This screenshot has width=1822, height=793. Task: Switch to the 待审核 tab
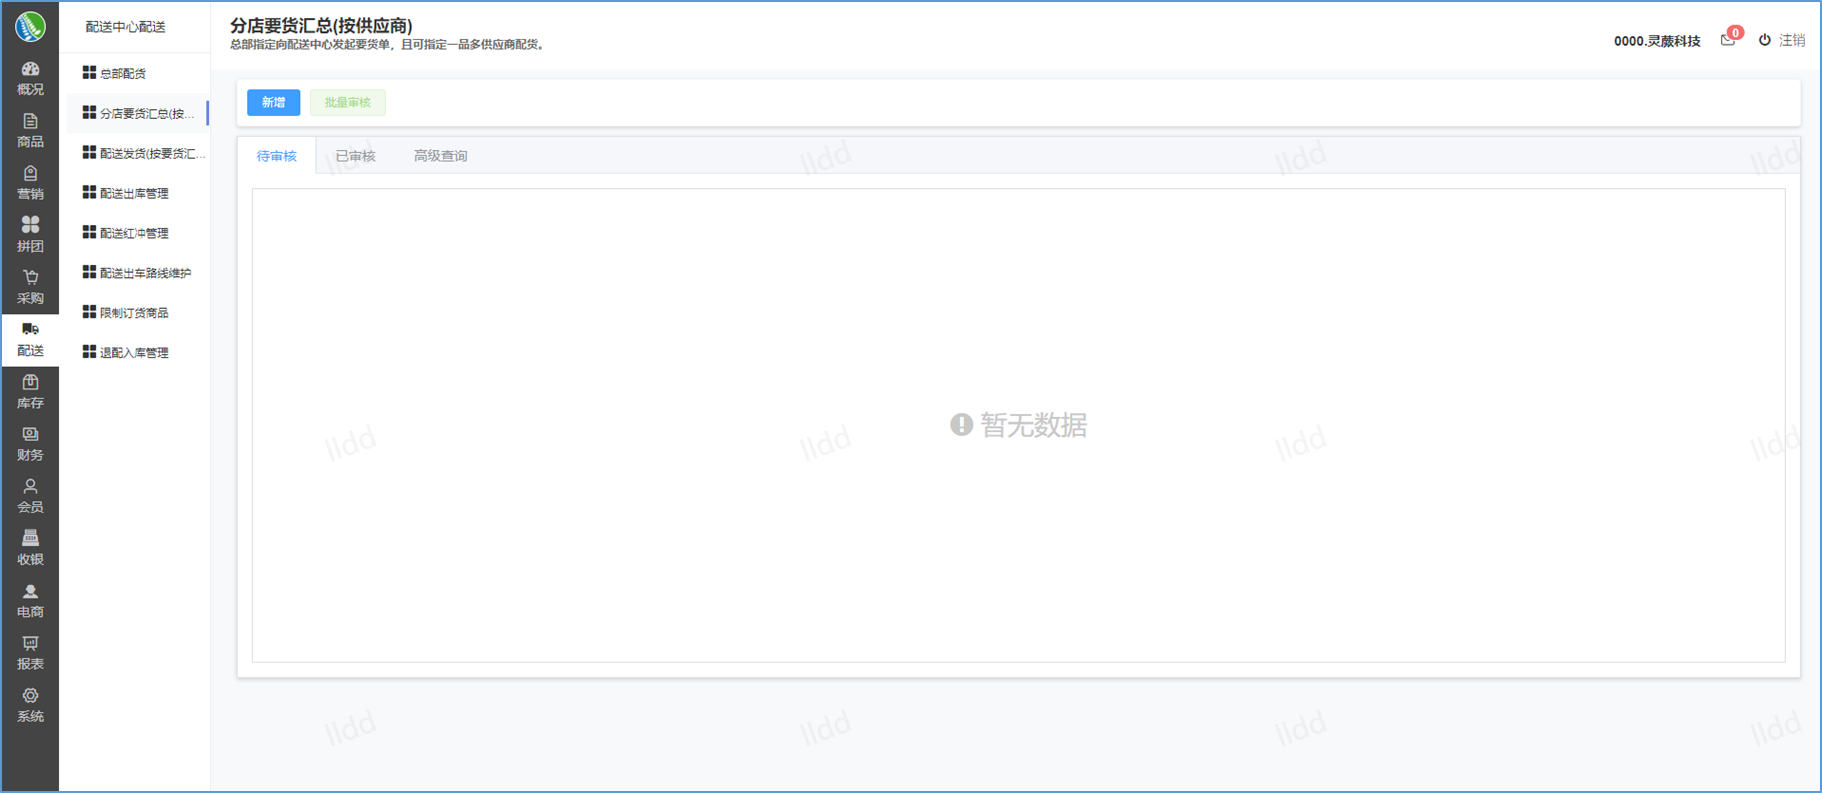277,156
